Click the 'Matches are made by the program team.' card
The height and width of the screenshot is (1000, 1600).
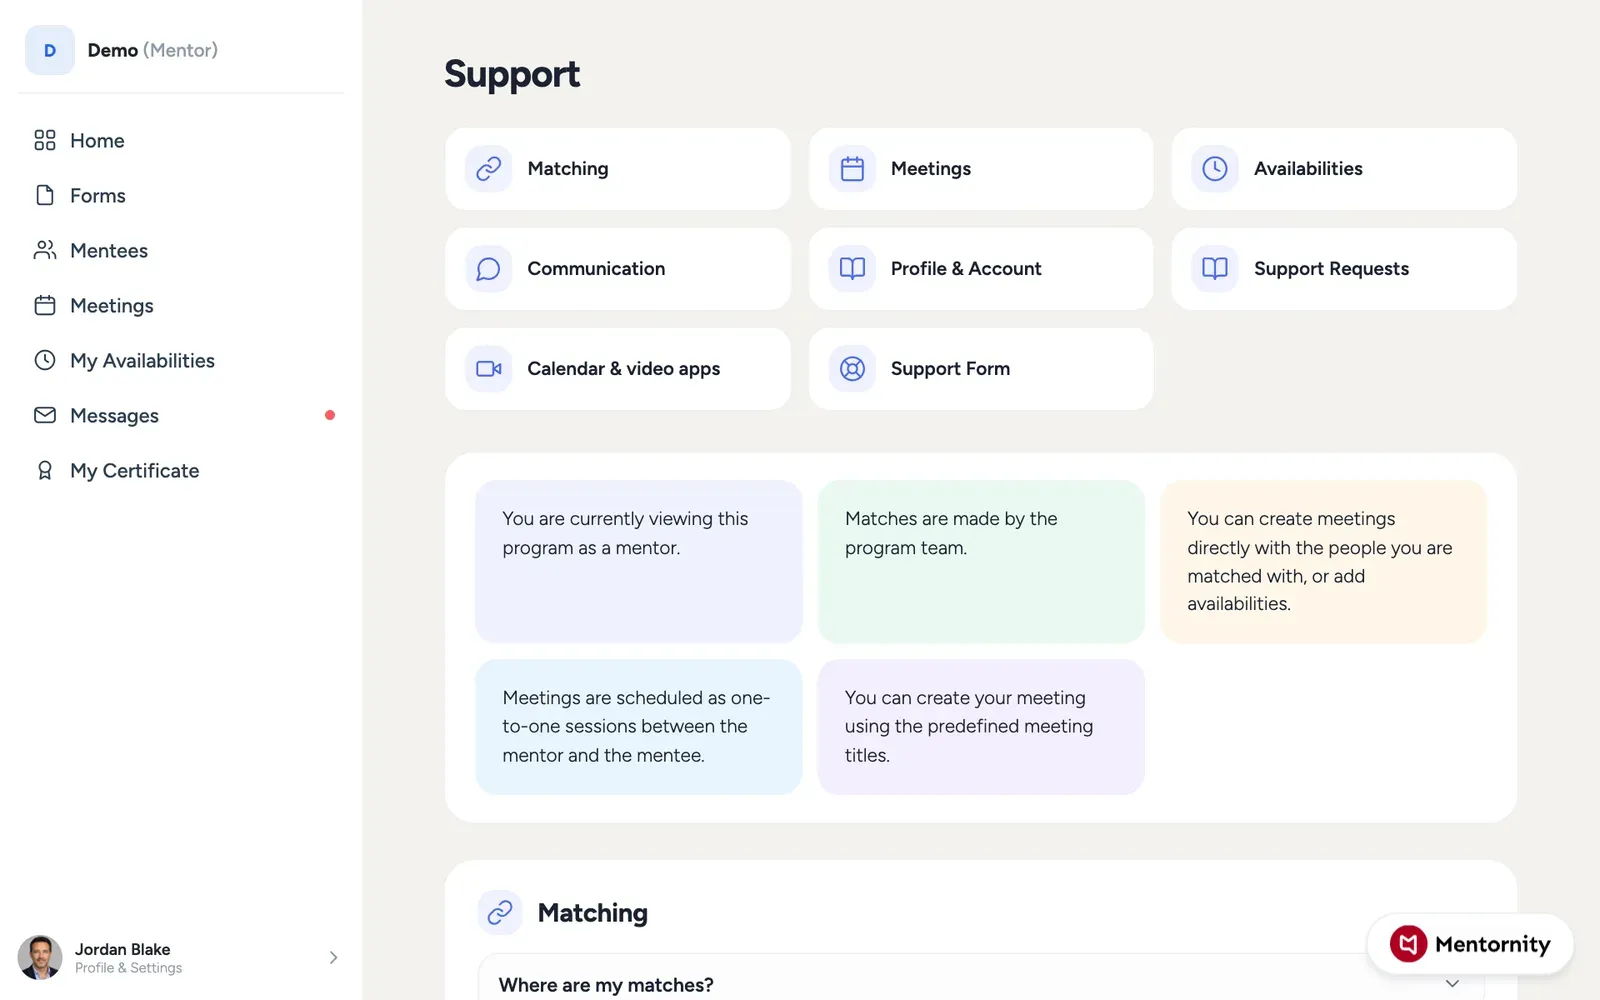[x=981, y=562]
